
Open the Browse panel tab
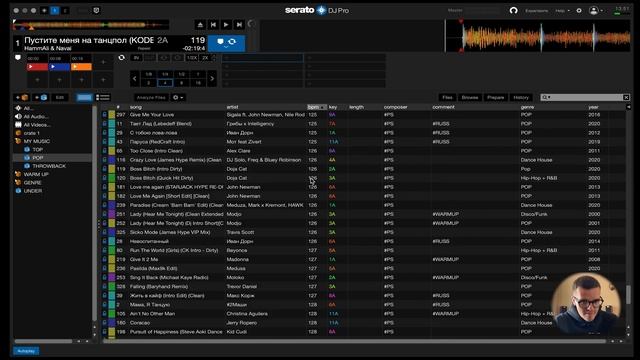tap(470, 98)
